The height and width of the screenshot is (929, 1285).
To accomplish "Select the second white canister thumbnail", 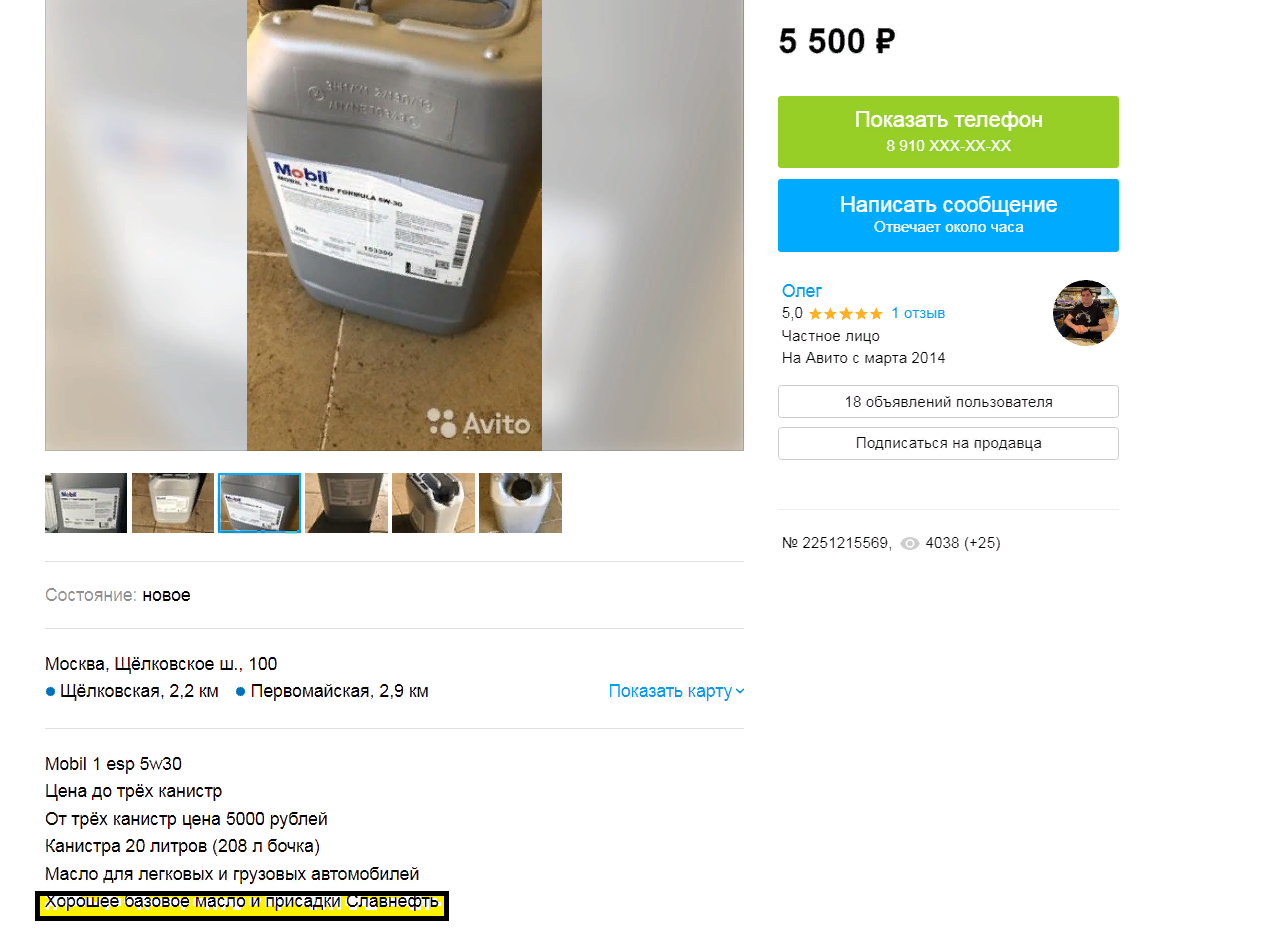I will point(173,503).
